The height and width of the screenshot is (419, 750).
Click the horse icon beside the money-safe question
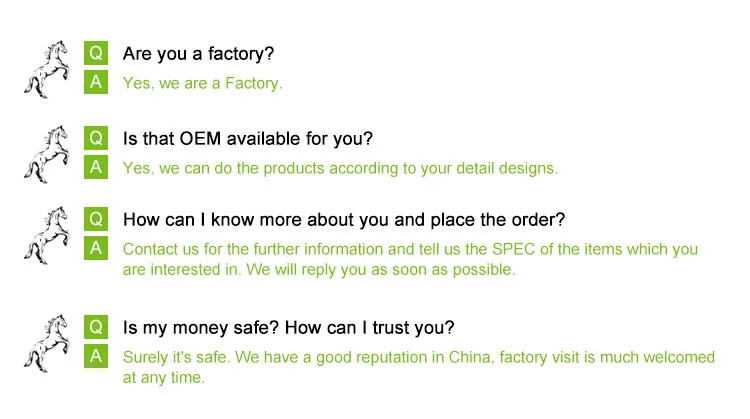pyautogui.click(x=47, y=343)
